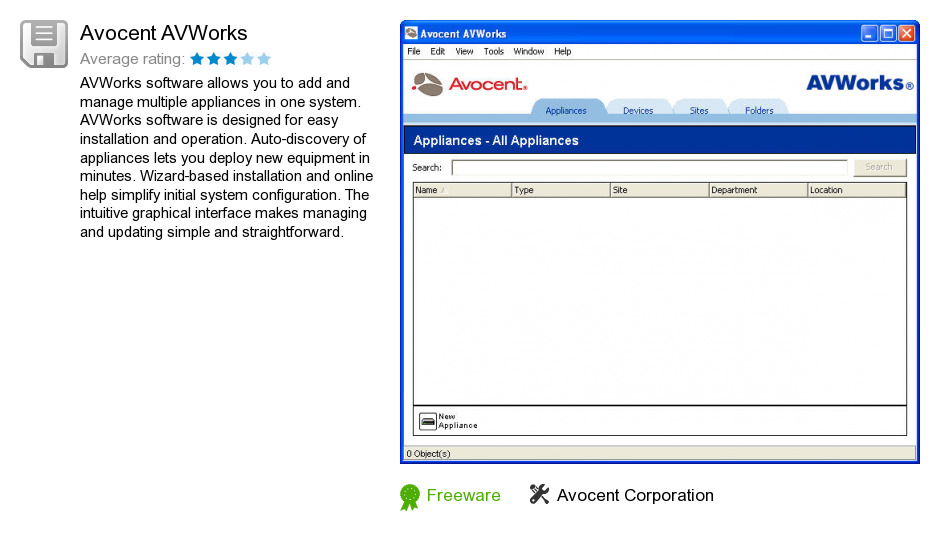Click the third rating star

230,59
